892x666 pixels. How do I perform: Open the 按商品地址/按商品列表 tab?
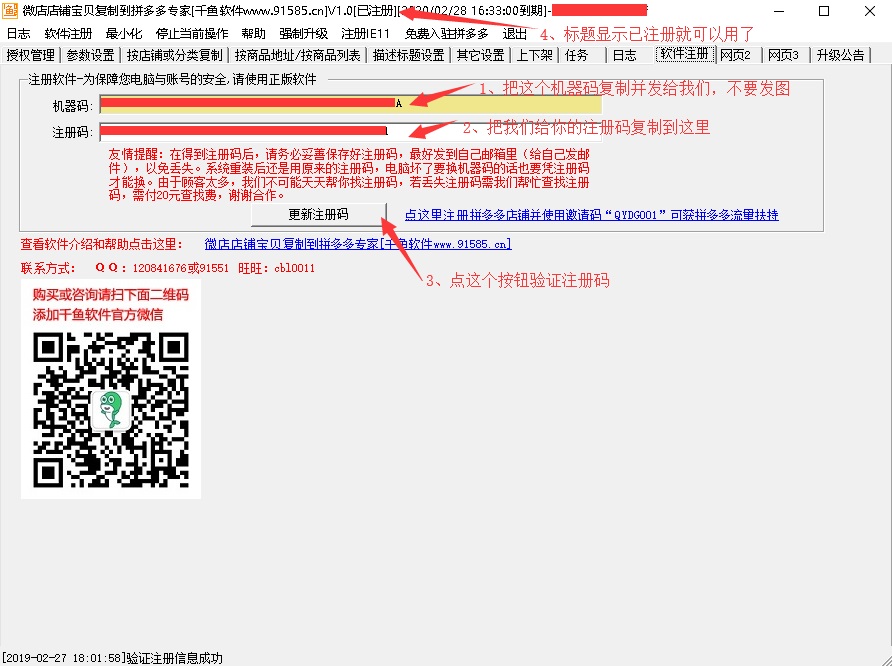pos(298,55)
